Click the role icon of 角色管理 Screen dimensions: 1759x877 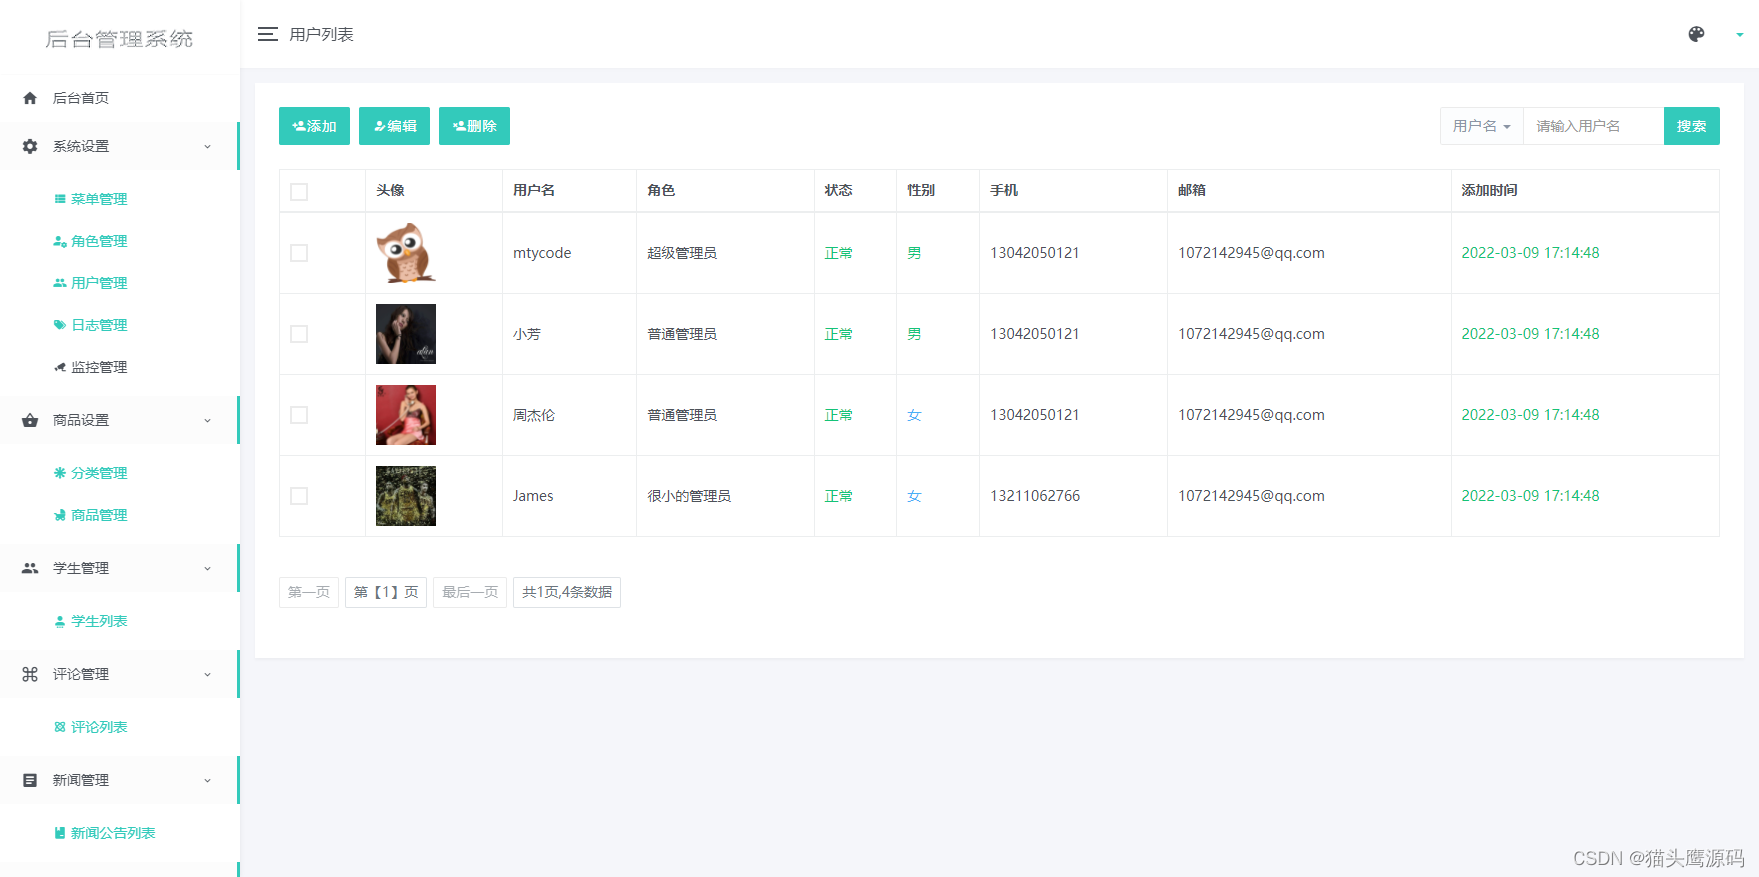60,241
